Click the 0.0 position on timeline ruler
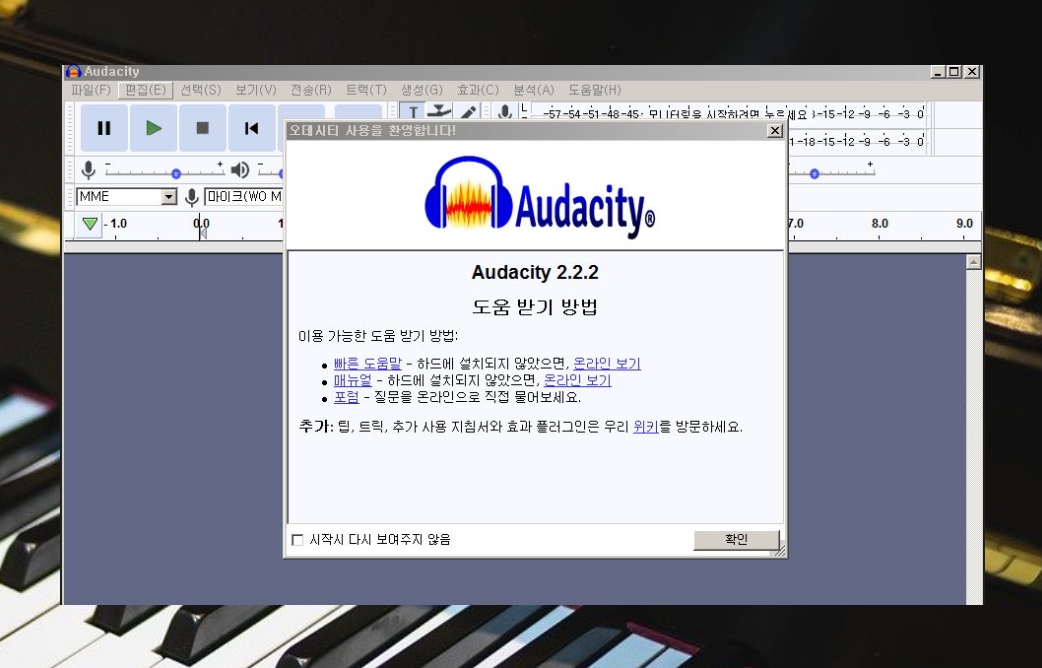Image resolution: width=1042 pixels, height=668 pixels. pyautogui.click(x=201, y=224)
